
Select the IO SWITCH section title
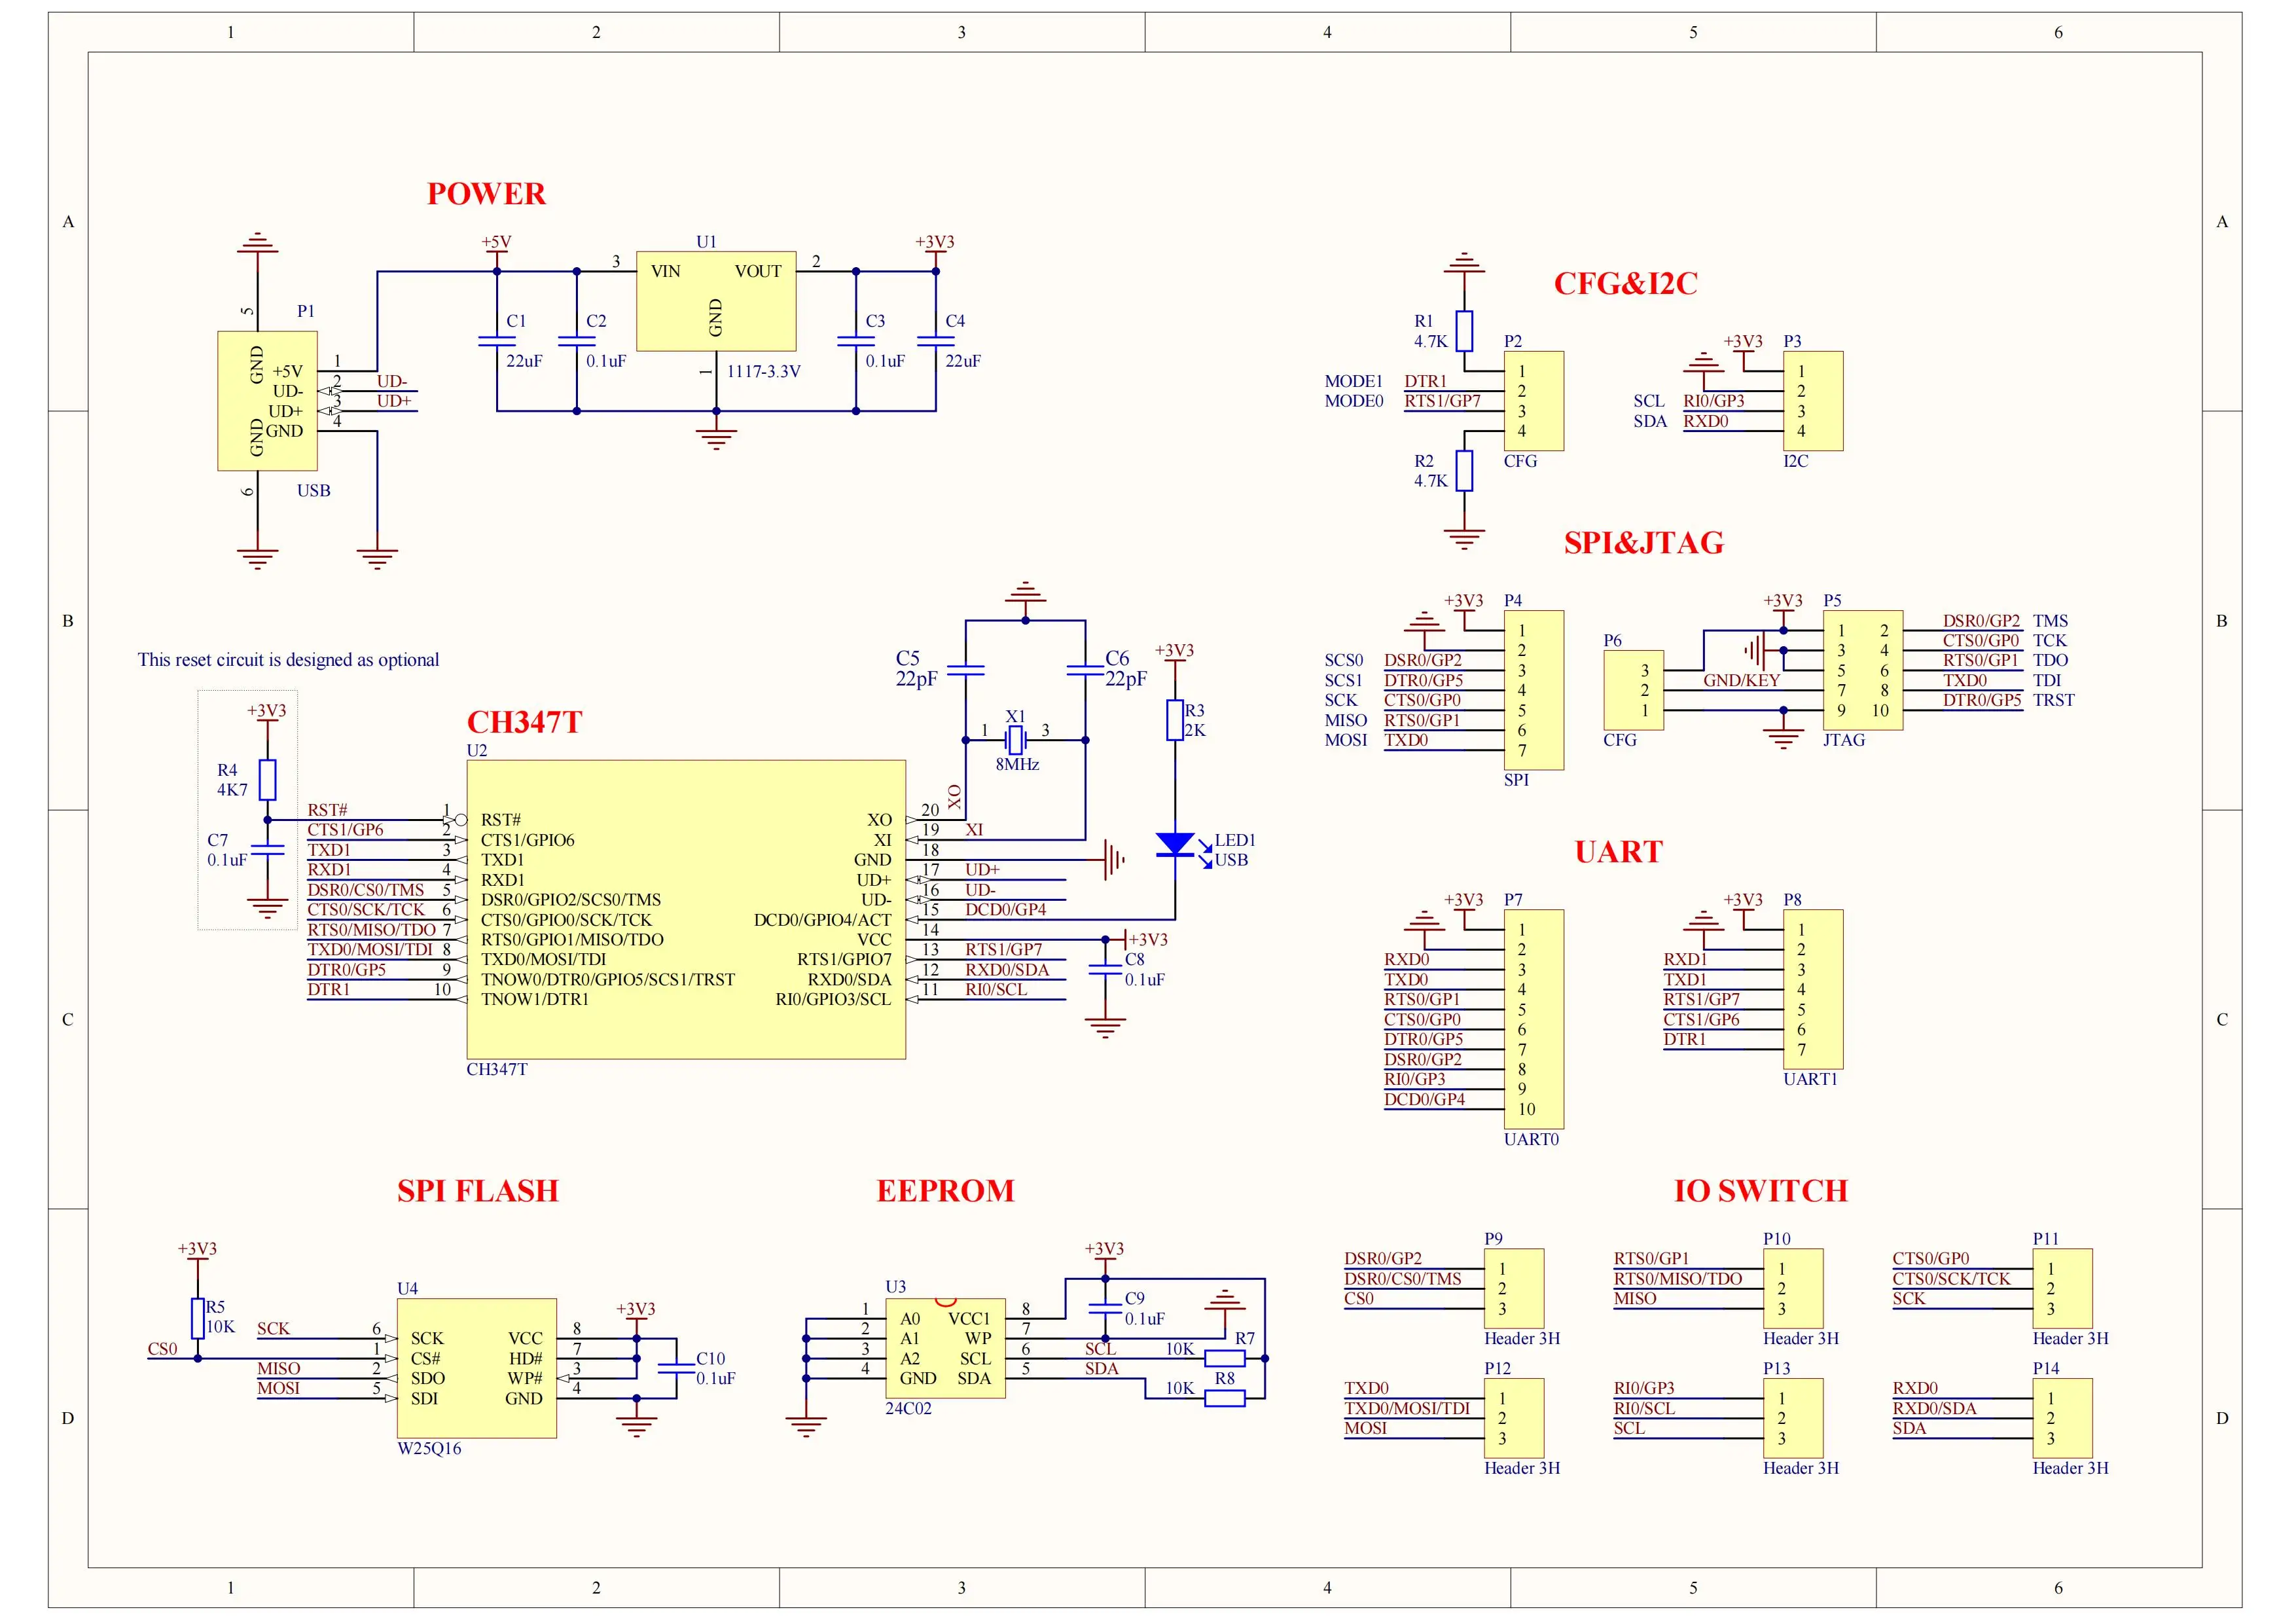[x=1761, y=1191]
